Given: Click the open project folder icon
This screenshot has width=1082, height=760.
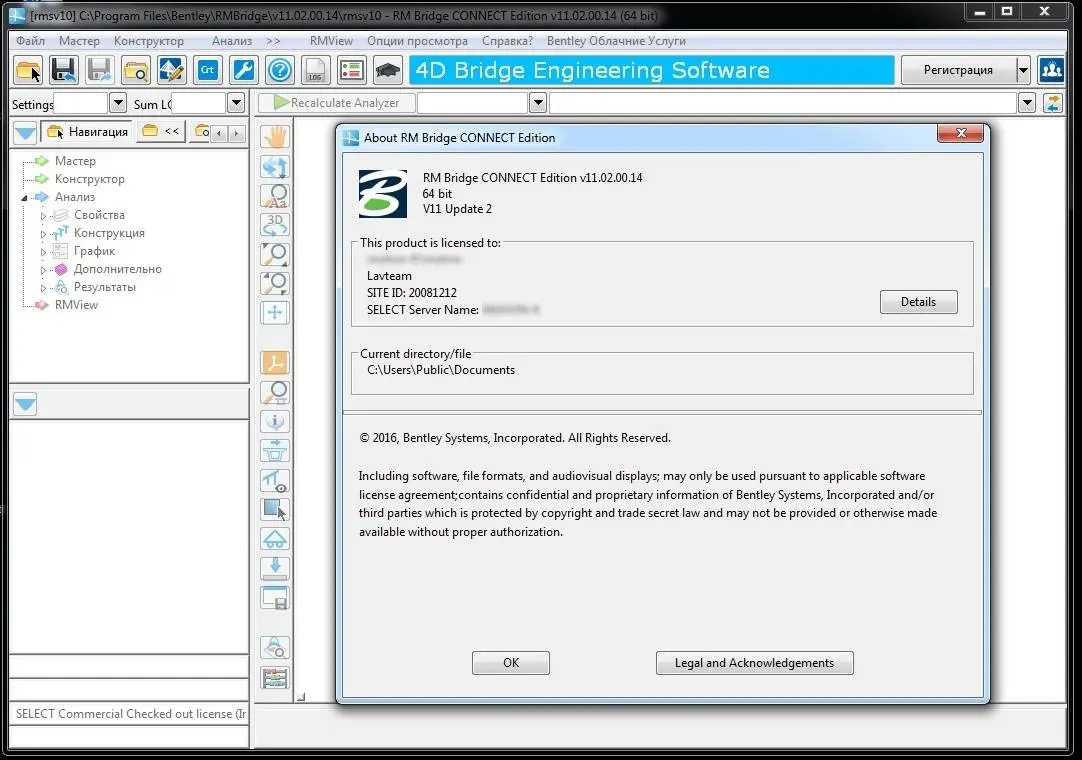Looking at the screenshot, I should pyautogui.click(x=28, y=70).
